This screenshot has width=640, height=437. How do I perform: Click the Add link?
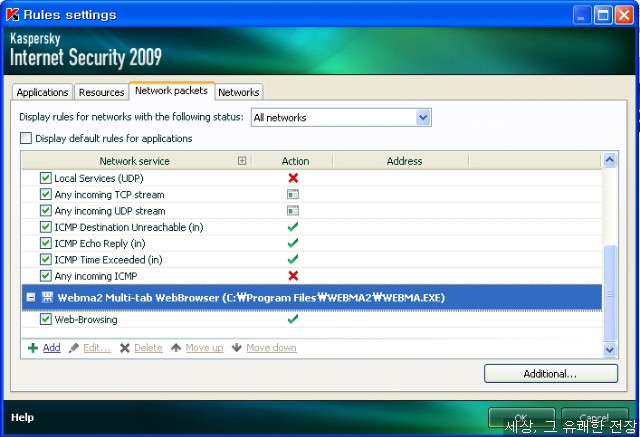[x=51, y=348]
